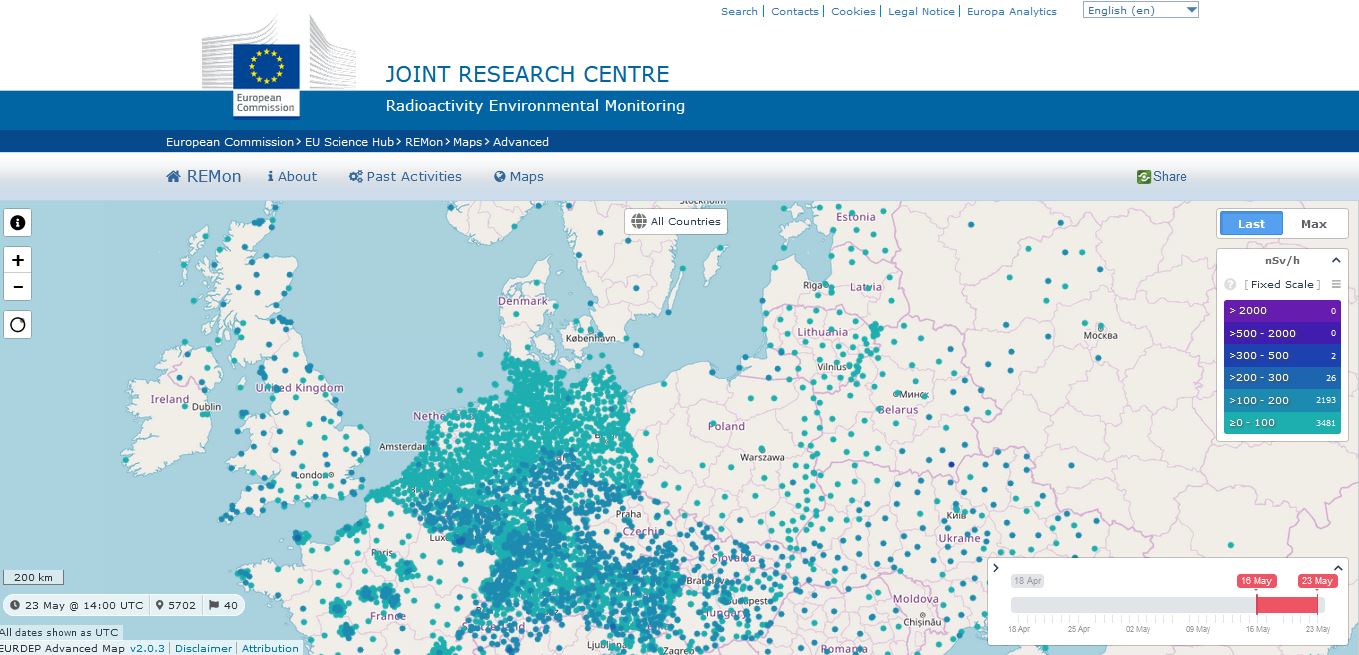Click the globe icon beside All Countries
The height and width of the screenshot is (655, 1359).
point(639,221)
